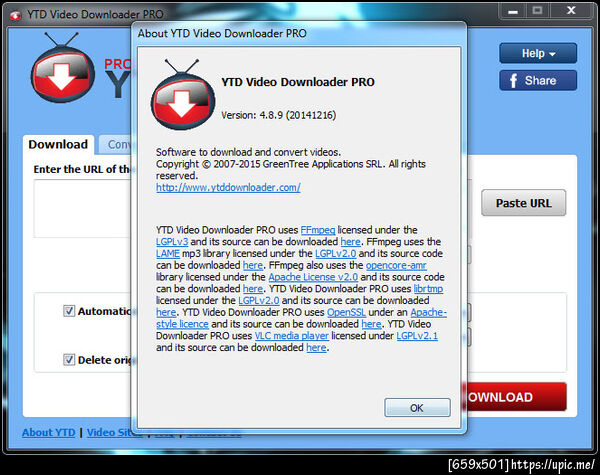Click the red DOWNLOAD button
600x475 pixels.
[516, 397]
